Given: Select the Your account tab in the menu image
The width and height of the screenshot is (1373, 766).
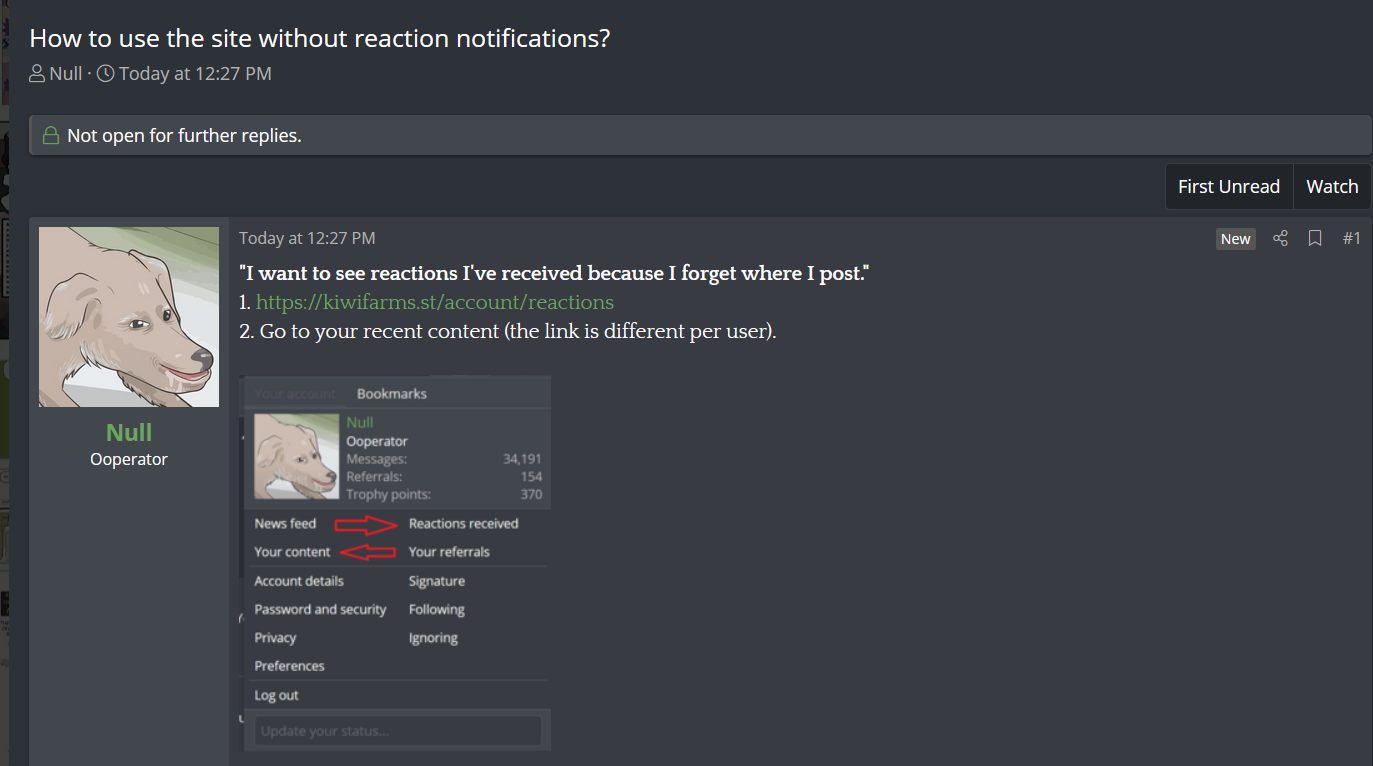Looking at the screenshot, I should coord(295,394).
